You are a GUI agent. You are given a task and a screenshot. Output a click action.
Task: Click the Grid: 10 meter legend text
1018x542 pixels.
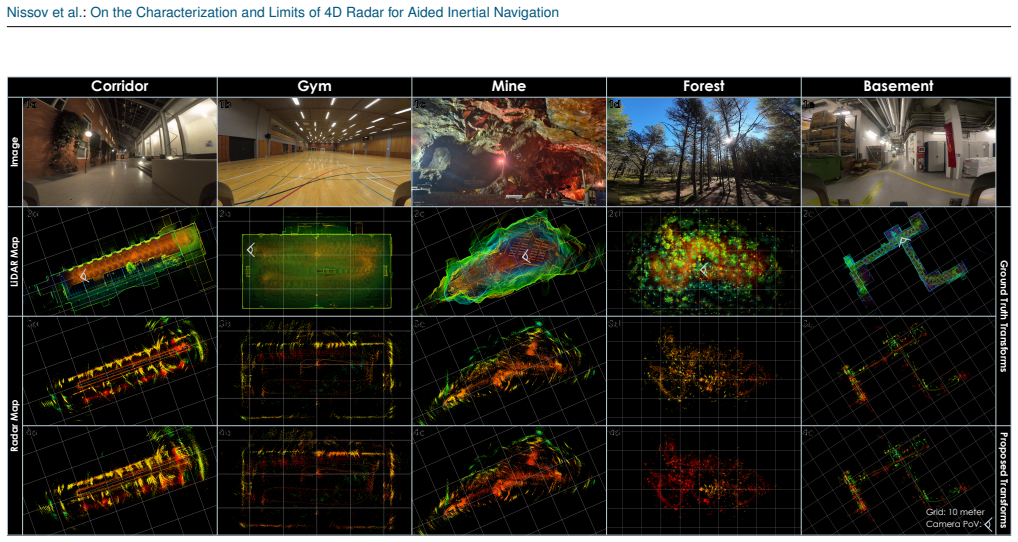[x=955, y=512]
